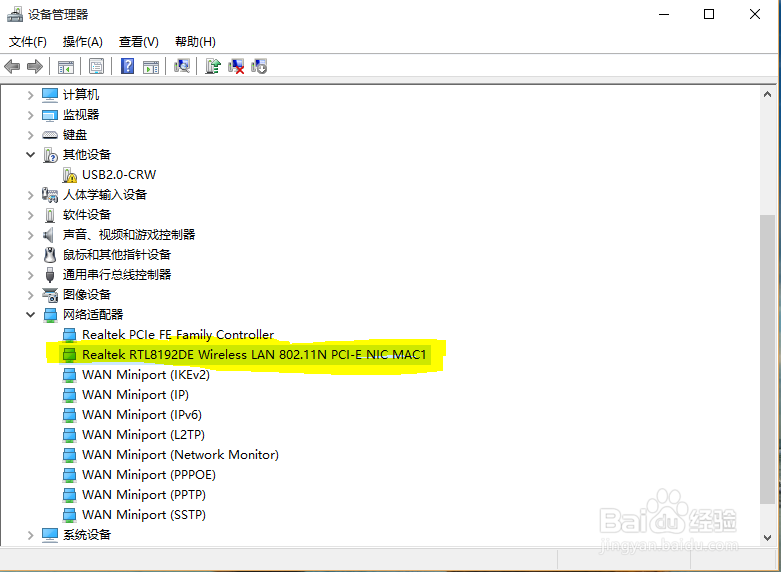
Task: Expand the 系统设备 node
Action: pyautogui.click(x=30, y=535)
